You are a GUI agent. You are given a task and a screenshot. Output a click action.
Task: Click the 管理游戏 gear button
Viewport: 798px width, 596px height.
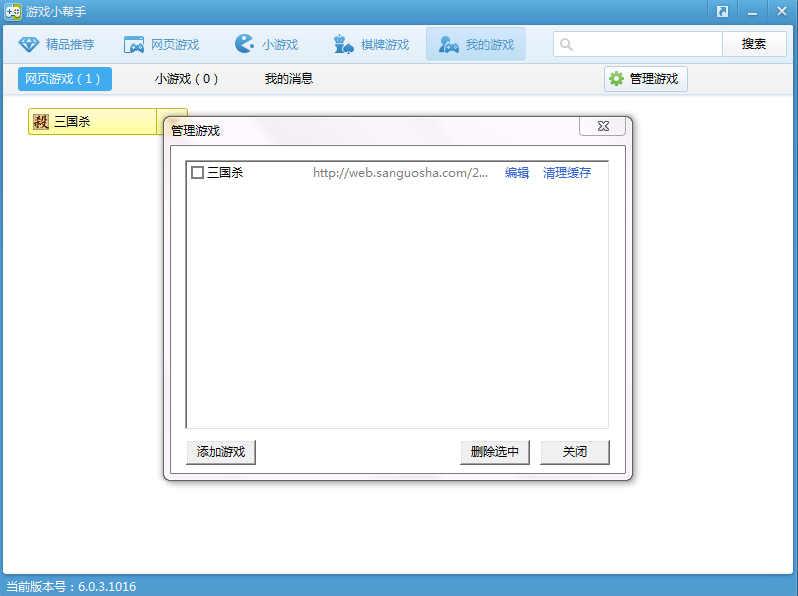click(x=646, y=79)
